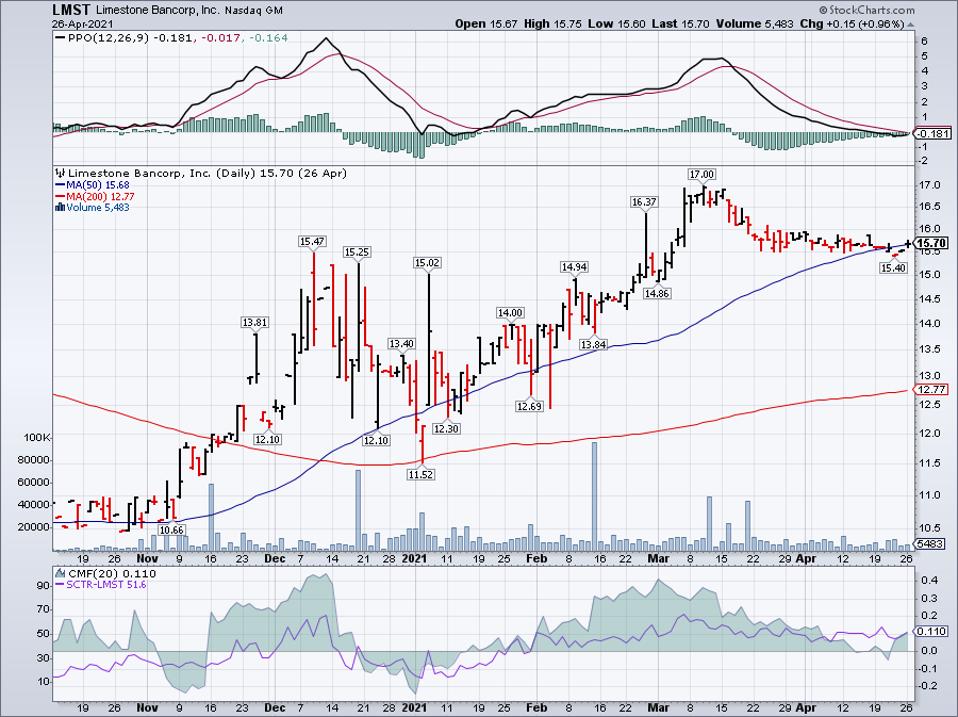Click the 15.70 last-price tag on the right axis
This screenshot has height=717, width=958.
pos(933,243)
